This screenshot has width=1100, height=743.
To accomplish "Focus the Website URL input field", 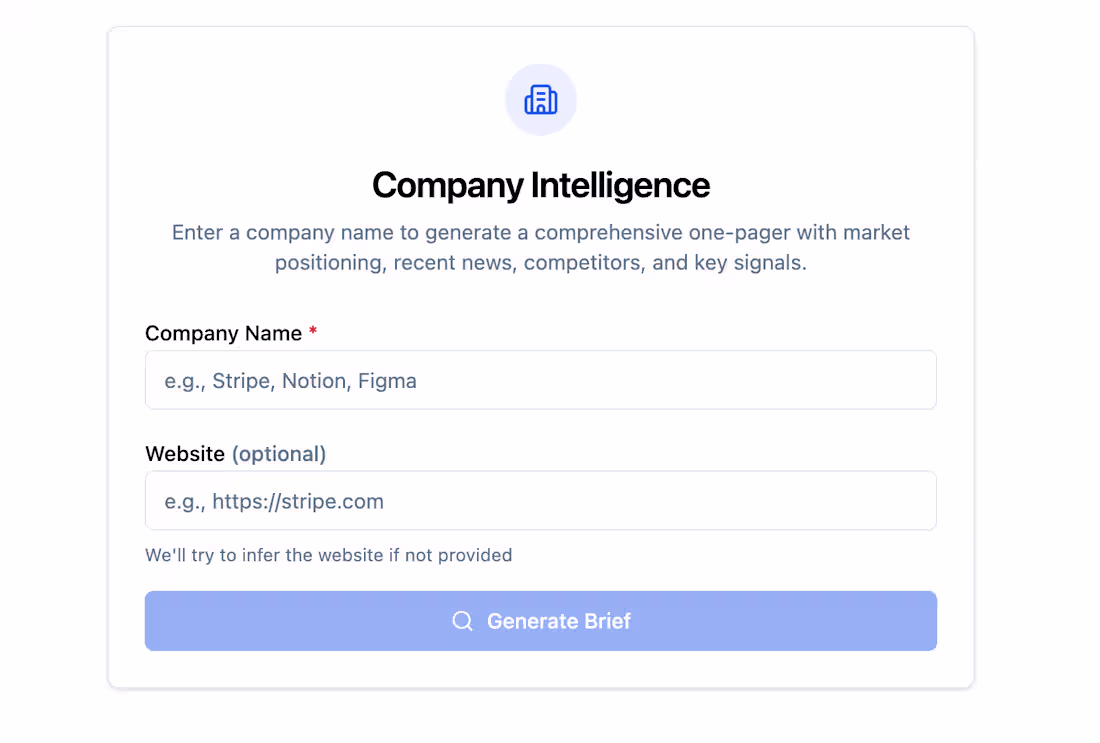I will (541, 500).
